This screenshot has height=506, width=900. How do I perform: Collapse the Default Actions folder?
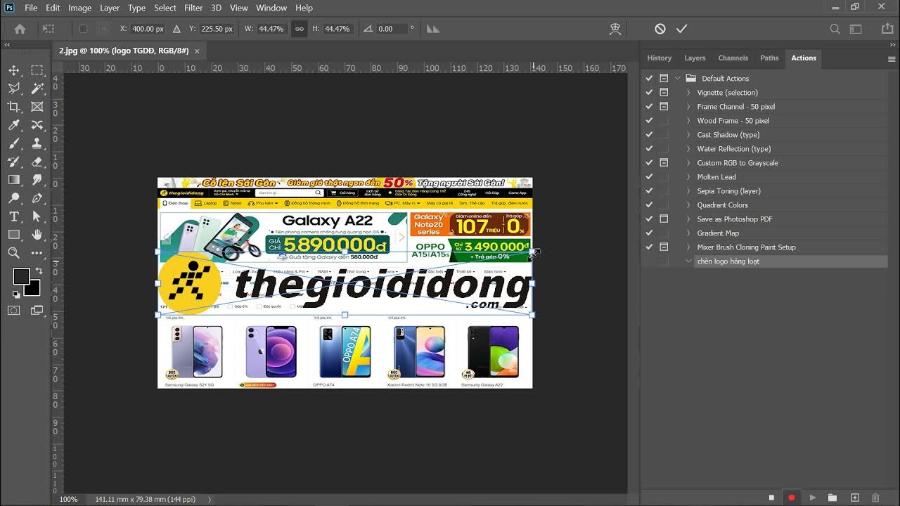tap(678, 78)
